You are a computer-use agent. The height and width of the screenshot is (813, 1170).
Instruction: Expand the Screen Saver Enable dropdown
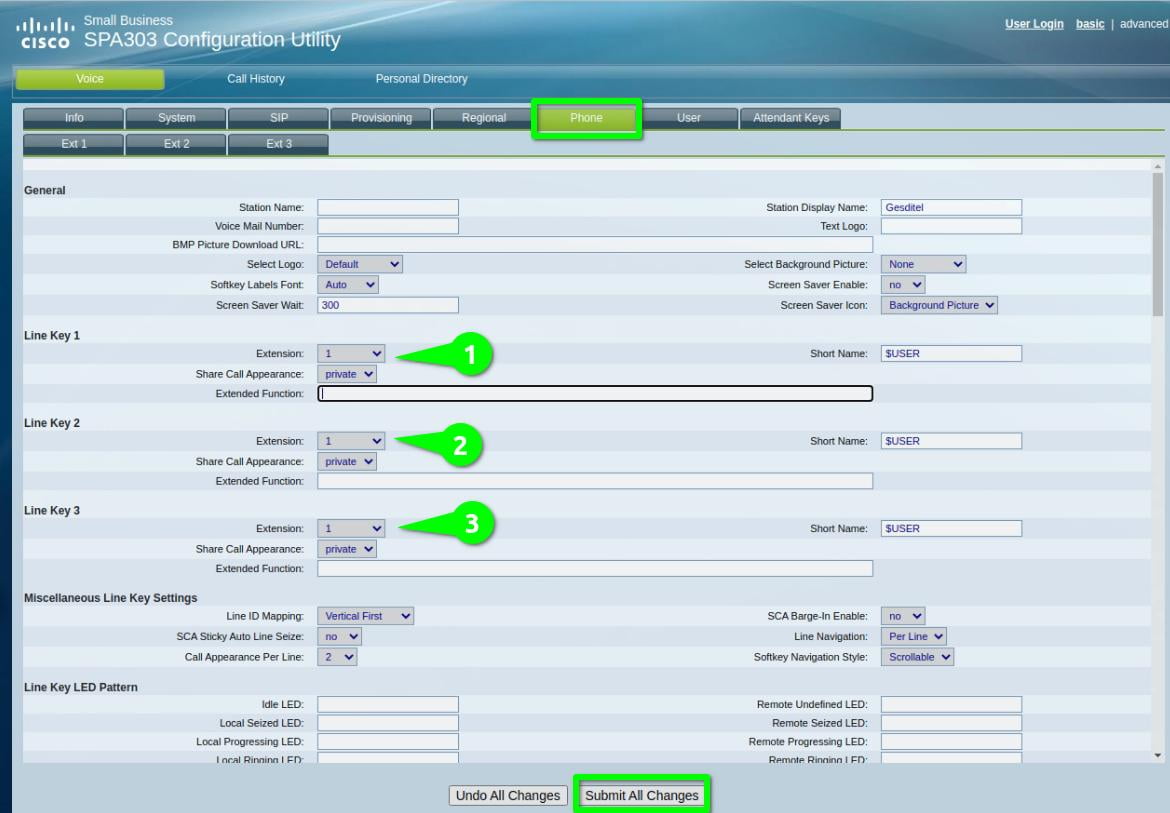coord(904,285)
